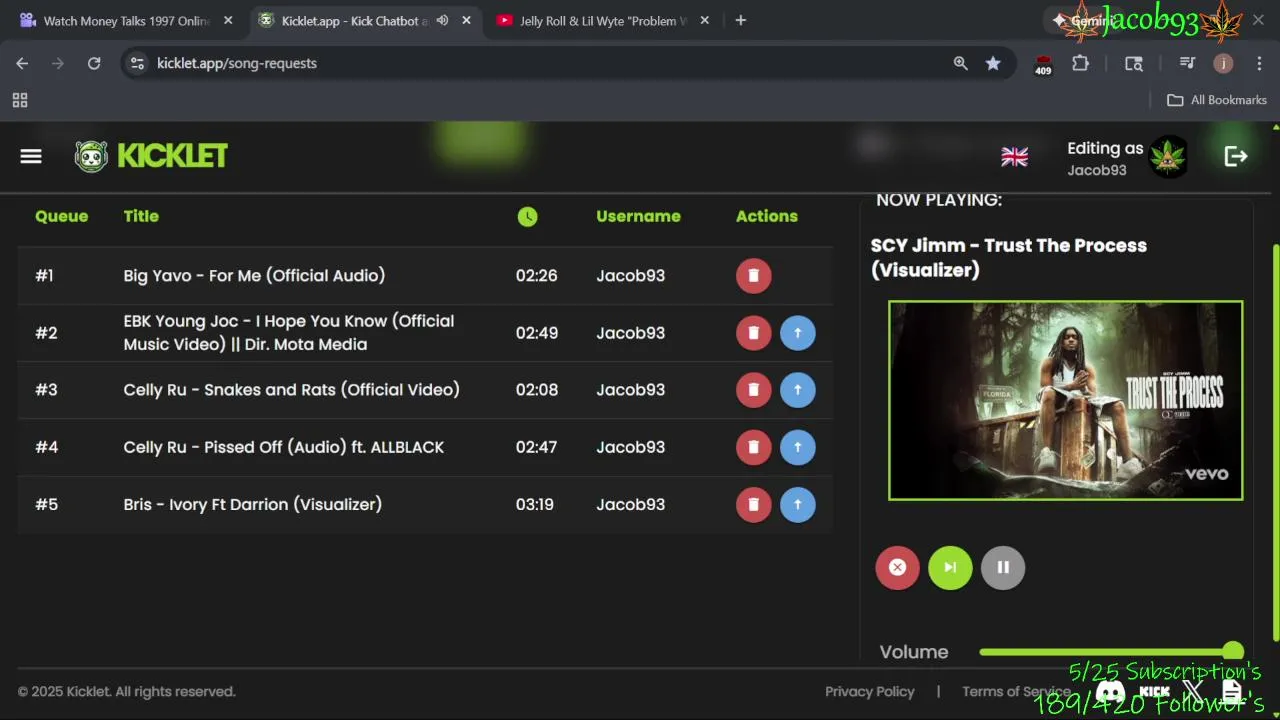Open the Privacy Policy link
Viewport: 1280px width, 720px height.
pos(870,691)
